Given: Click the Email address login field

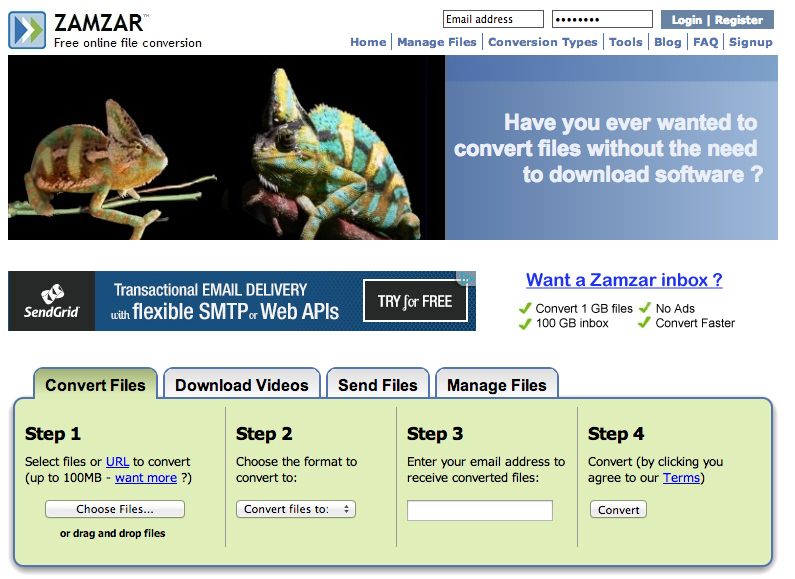Looking at the screenshot, I should (493, 19).
